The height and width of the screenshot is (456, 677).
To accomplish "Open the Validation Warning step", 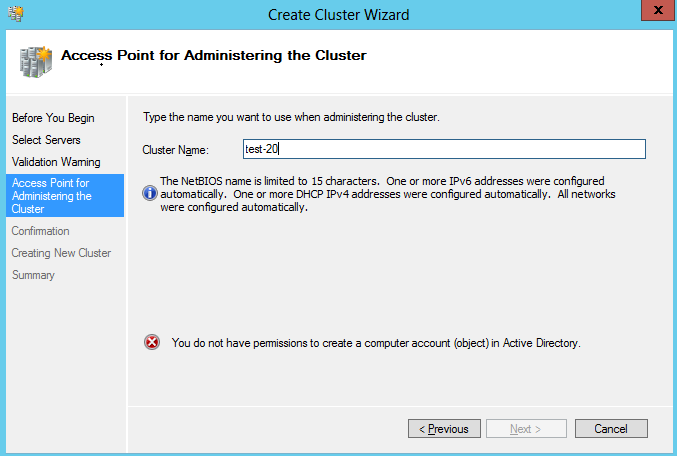I will point(56,162).
